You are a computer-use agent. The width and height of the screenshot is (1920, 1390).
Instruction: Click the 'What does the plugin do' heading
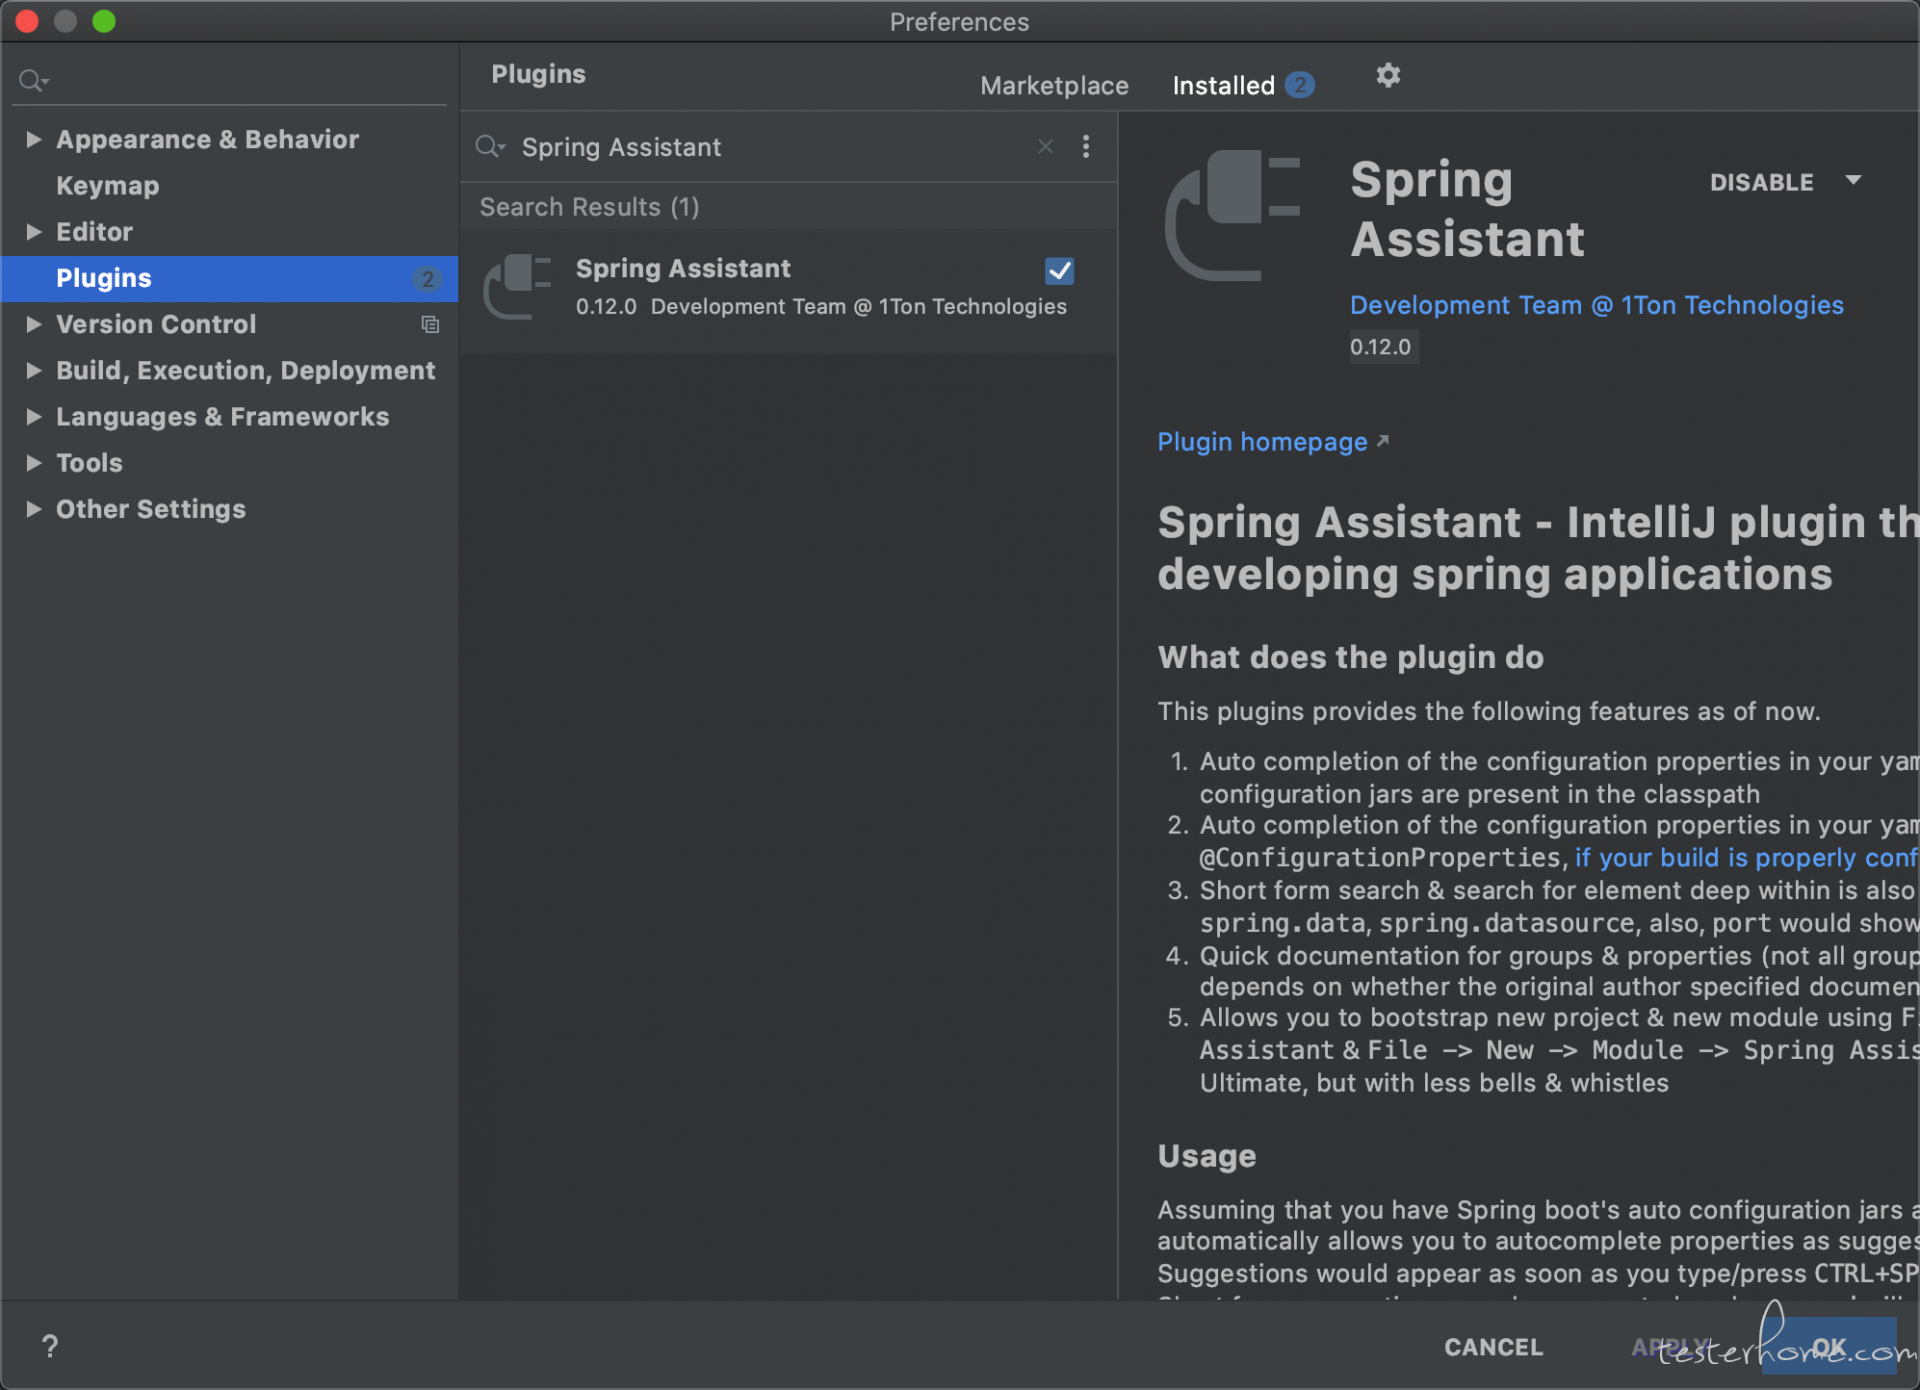coord(1350,657)
